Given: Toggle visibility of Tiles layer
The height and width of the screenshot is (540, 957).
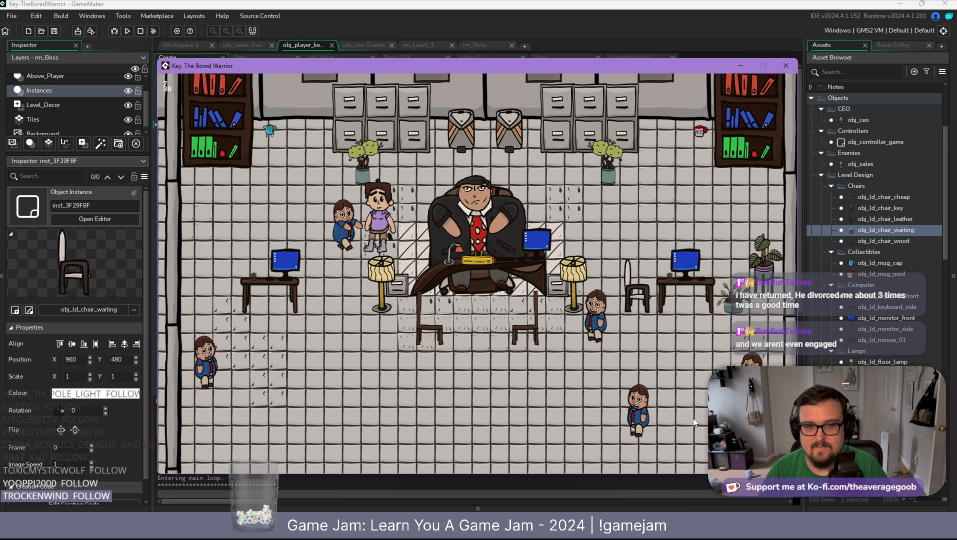Looking at the screenshot, I should tap(128, 120).
